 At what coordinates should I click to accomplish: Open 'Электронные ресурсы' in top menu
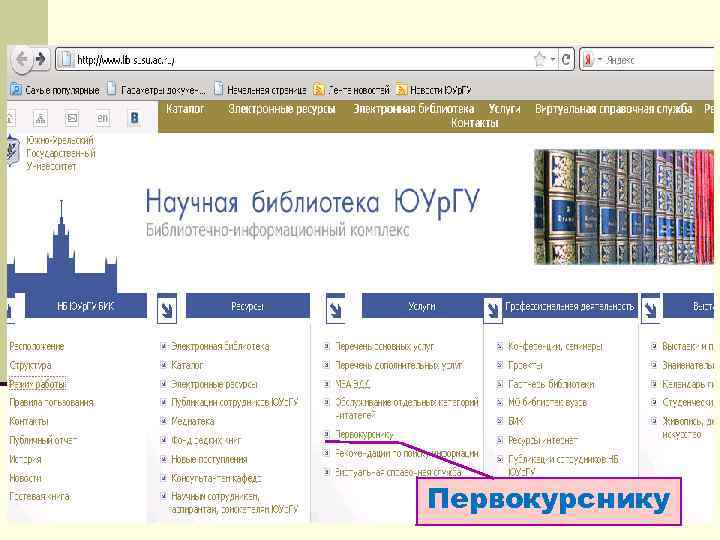(282, 109)
